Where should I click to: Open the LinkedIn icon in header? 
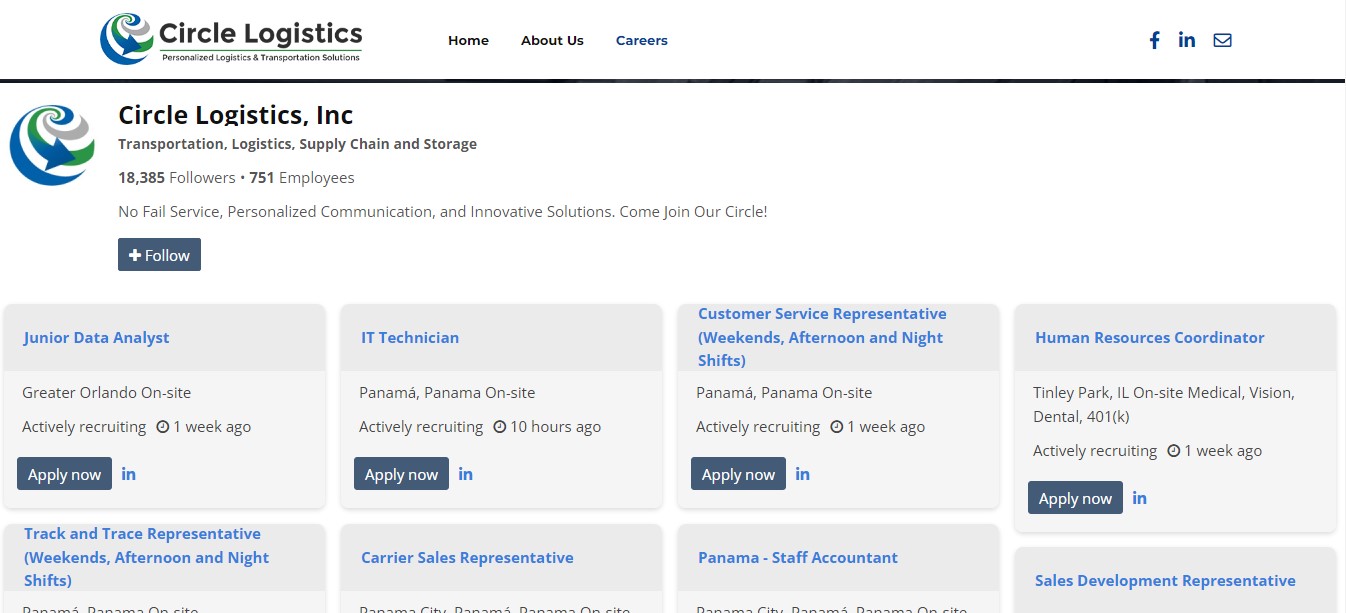pyautogui.click(x=1187, y=40)
